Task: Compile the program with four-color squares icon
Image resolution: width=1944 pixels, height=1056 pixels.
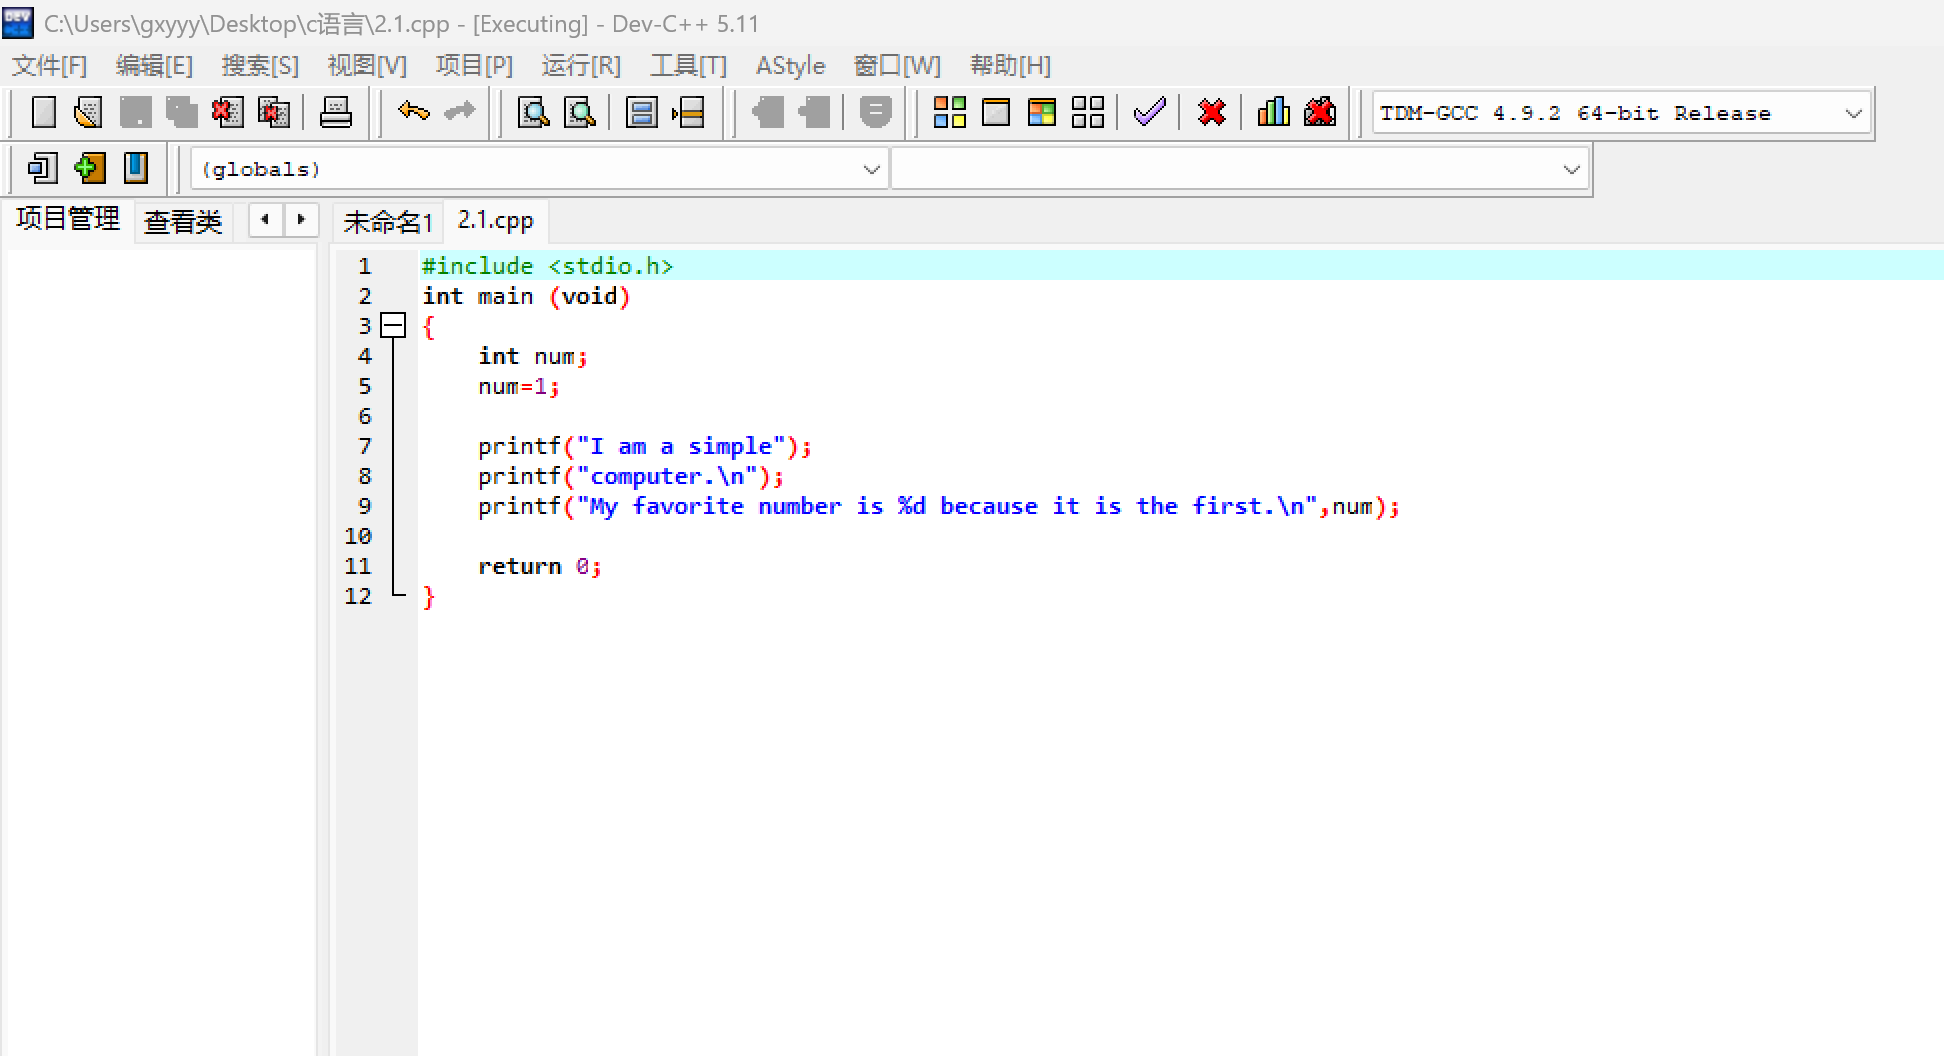Action: click(949, 112)
